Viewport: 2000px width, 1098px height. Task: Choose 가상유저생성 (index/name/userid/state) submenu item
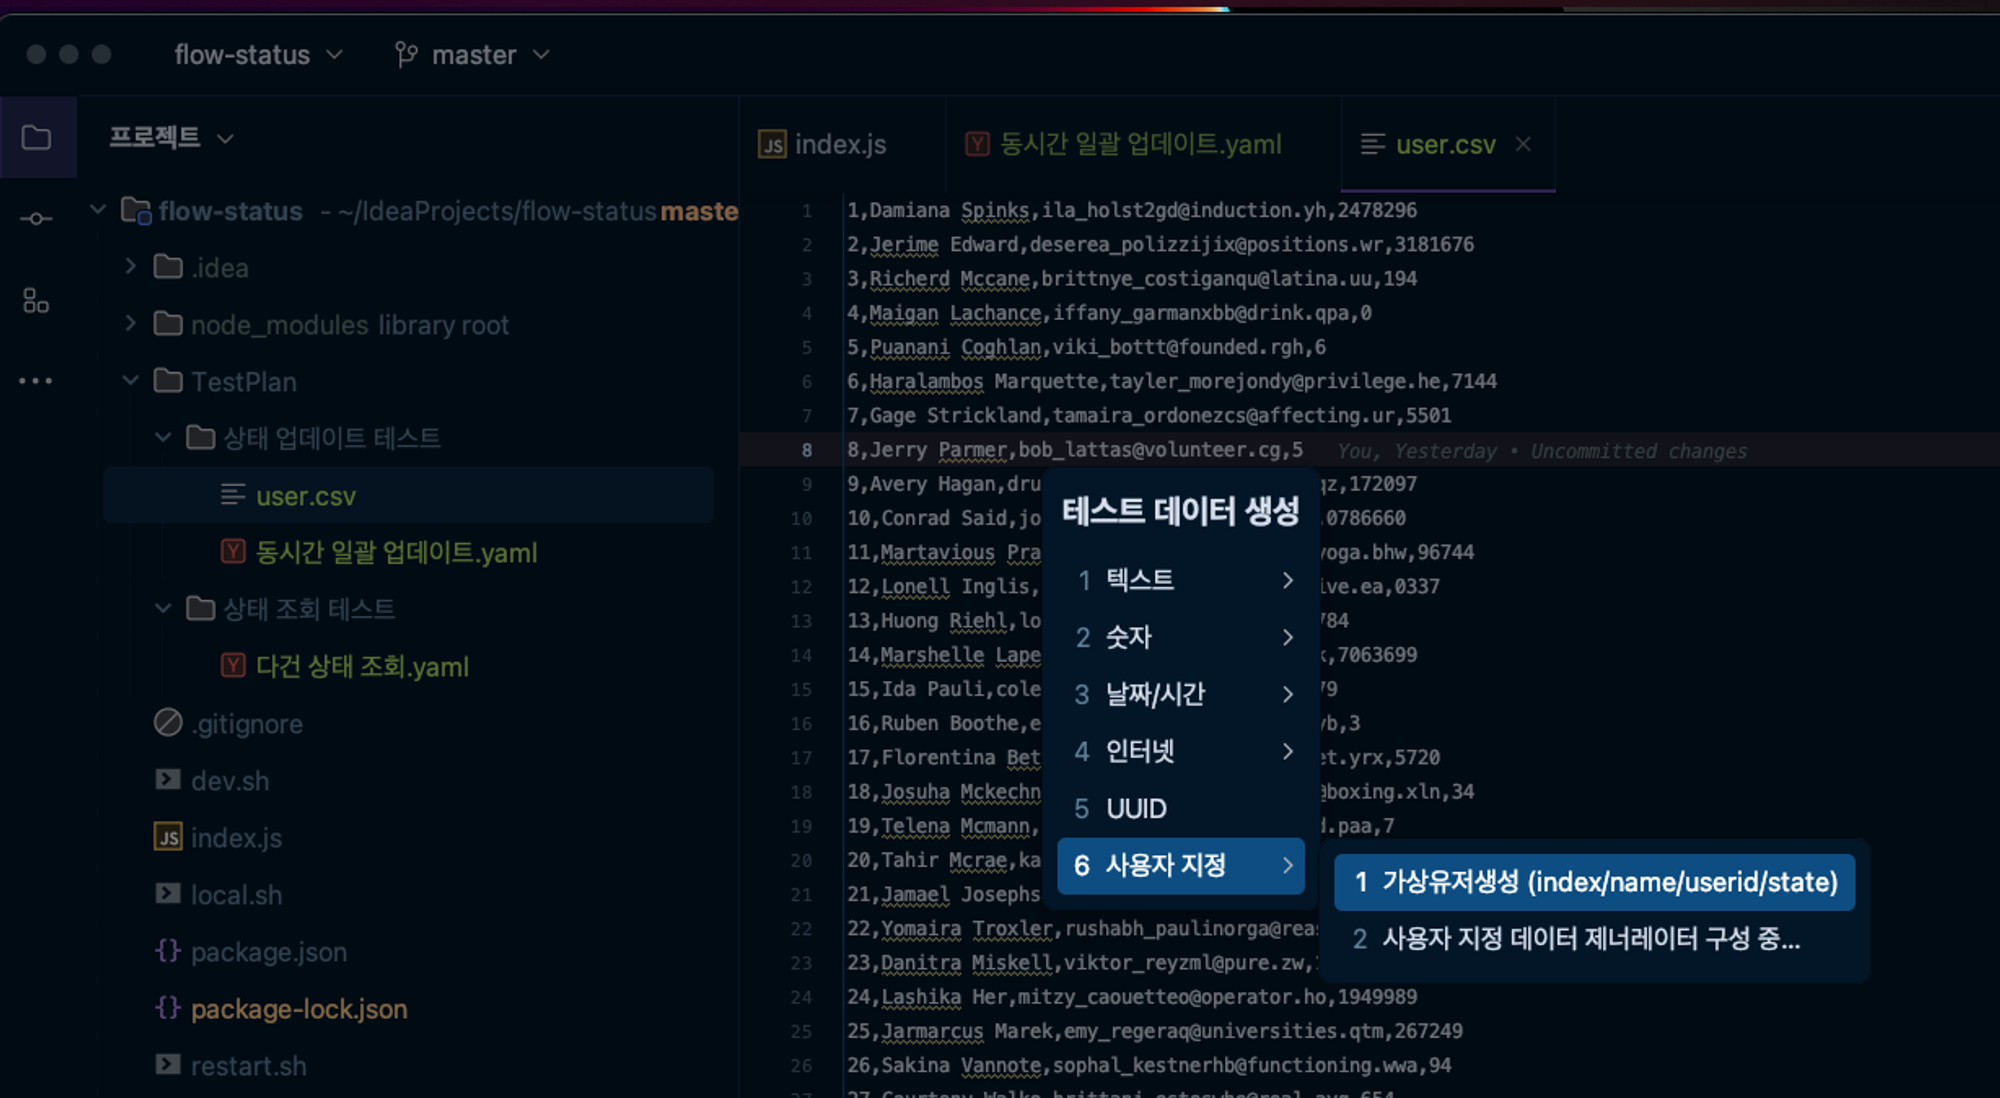1594,882
